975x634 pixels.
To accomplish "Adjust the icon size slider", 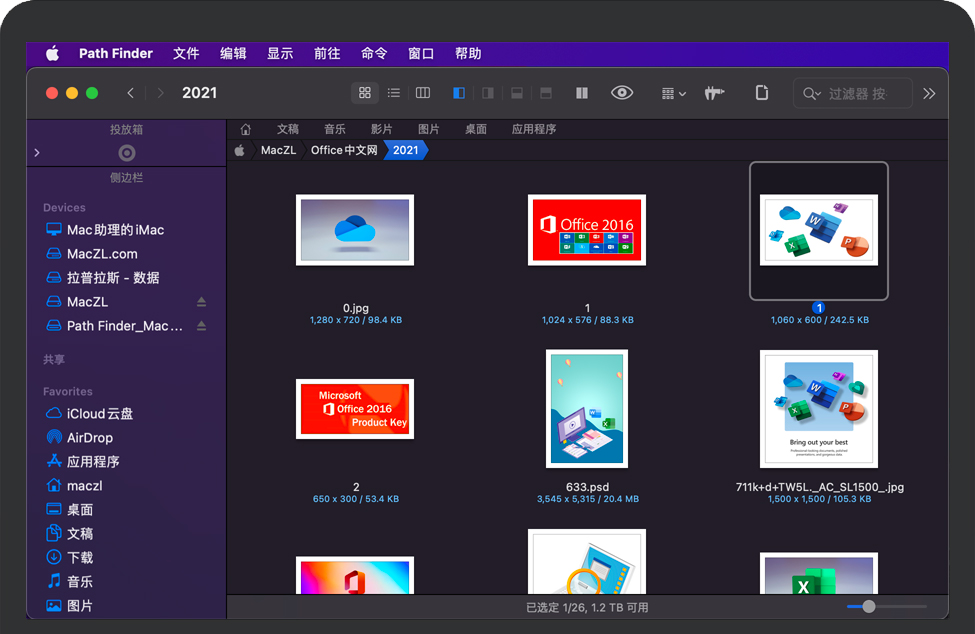I will pyautogui.click(x=869, y=606).
